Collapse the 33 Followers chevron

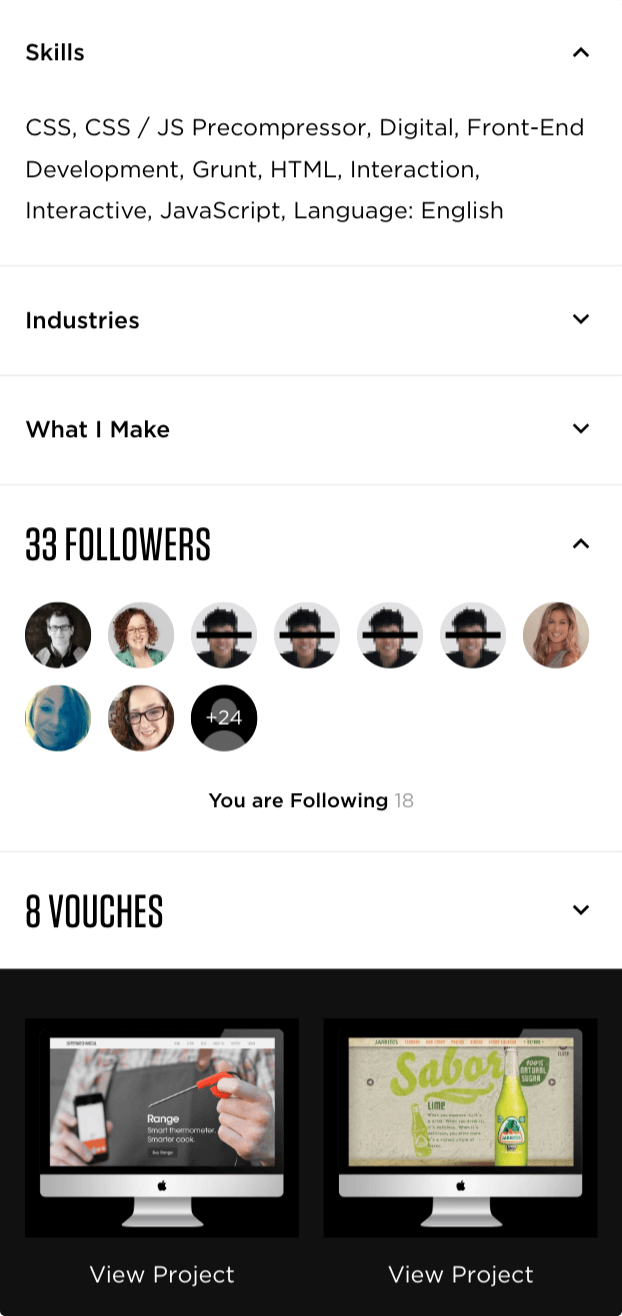click(x=581, y=544)
